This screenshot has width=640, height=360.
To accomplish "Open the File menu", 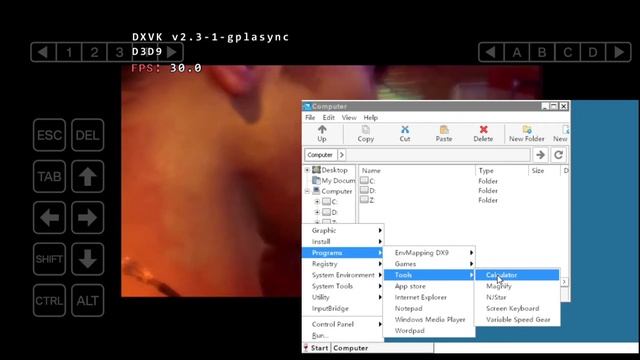I will tap(310, 118).
